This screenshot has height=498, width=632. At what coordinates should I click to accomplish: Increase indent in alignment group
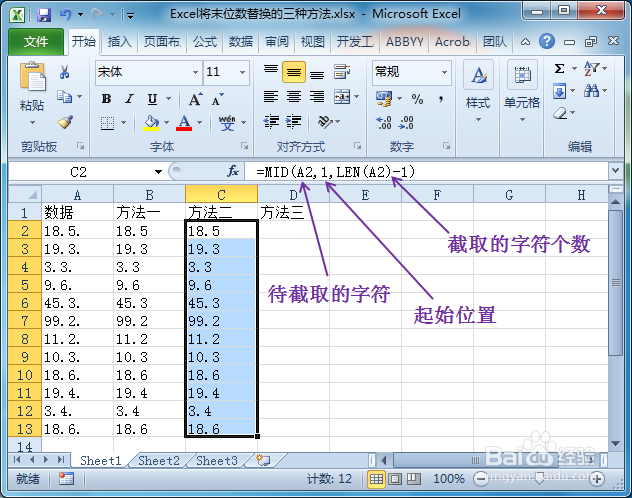point(293,122)
